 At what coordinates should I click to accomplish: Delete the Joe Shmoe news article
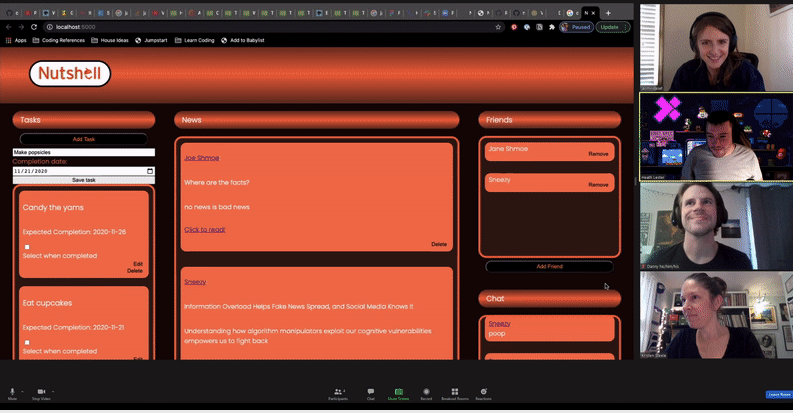pos(439,244)
